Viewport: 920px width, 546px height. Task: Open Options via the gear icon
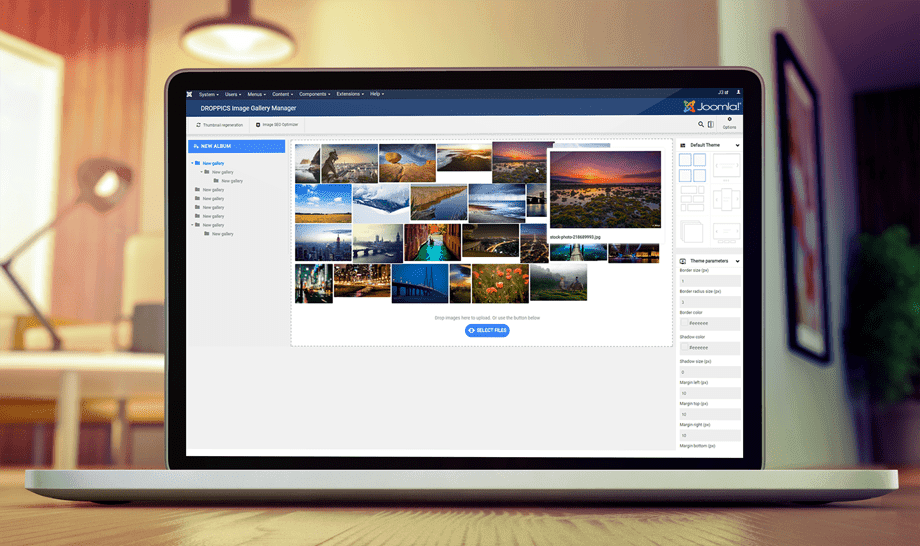pos(729,123)
